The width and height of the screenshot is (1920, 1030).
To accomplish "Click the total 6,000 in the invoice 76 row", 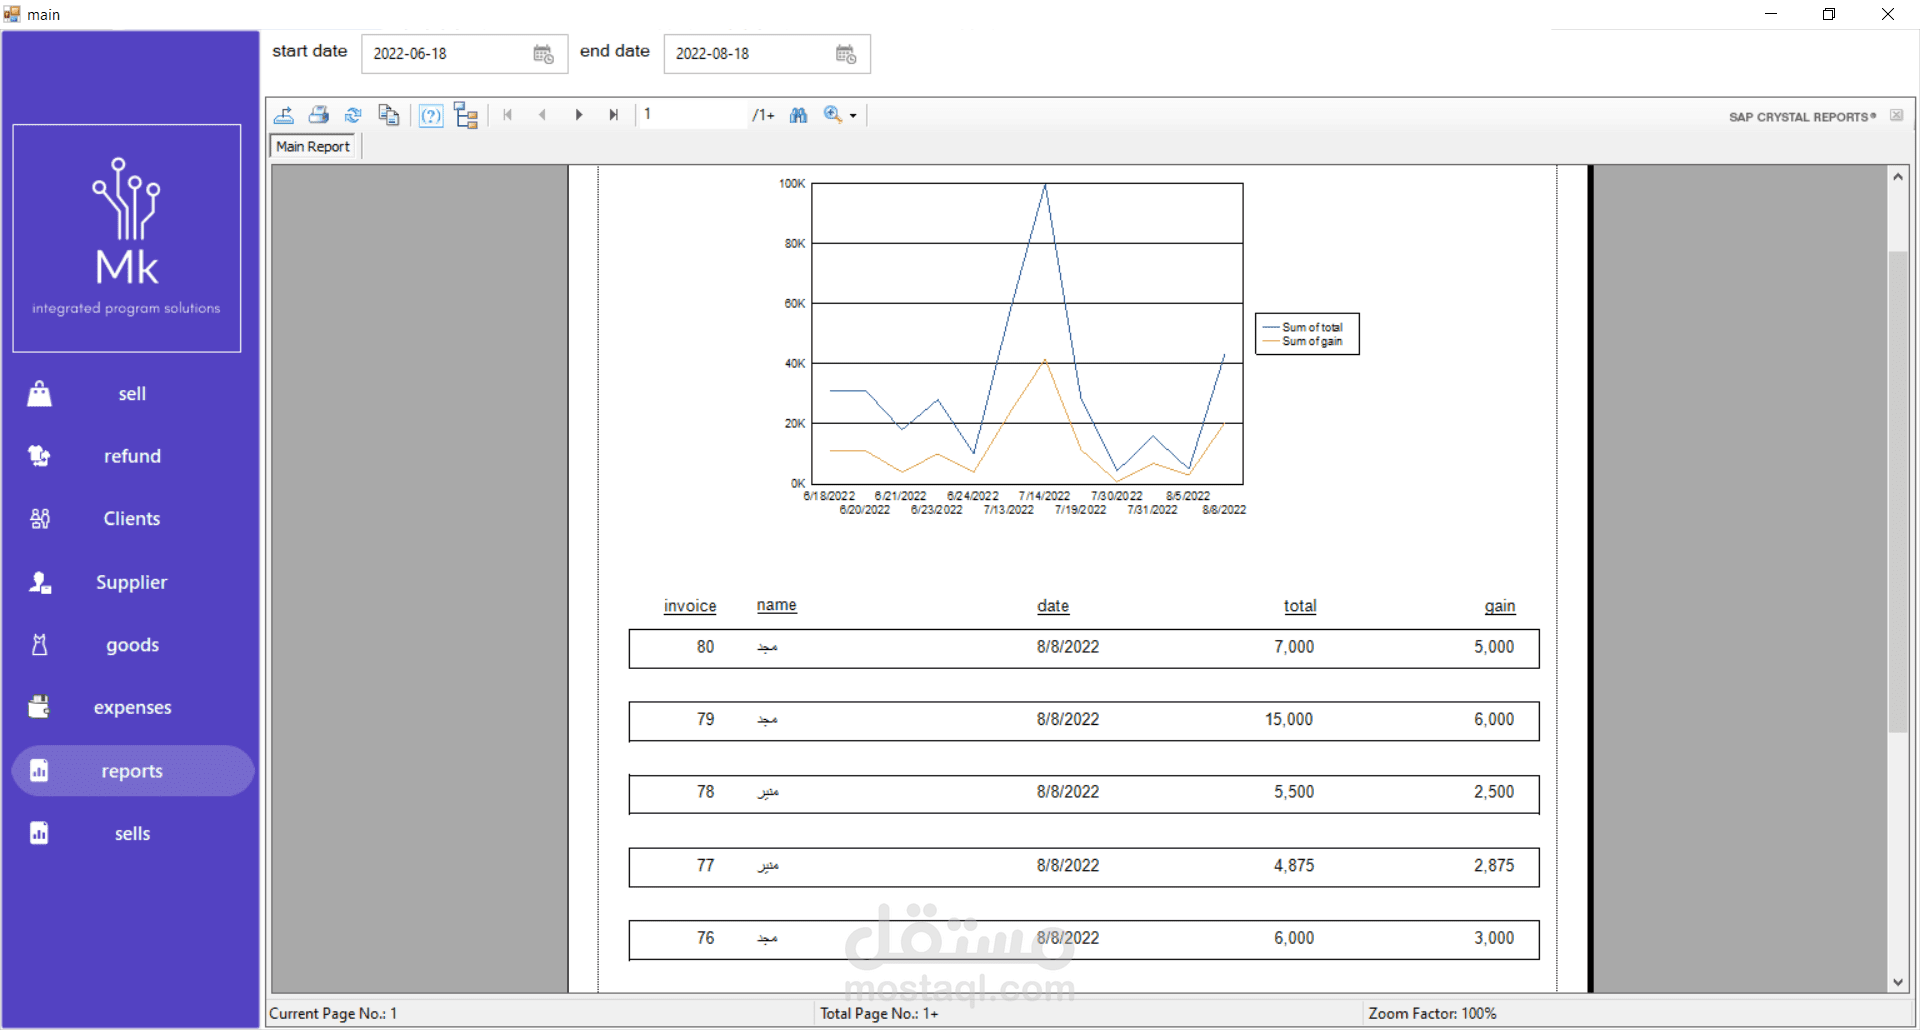I will tap(1294, 938).
